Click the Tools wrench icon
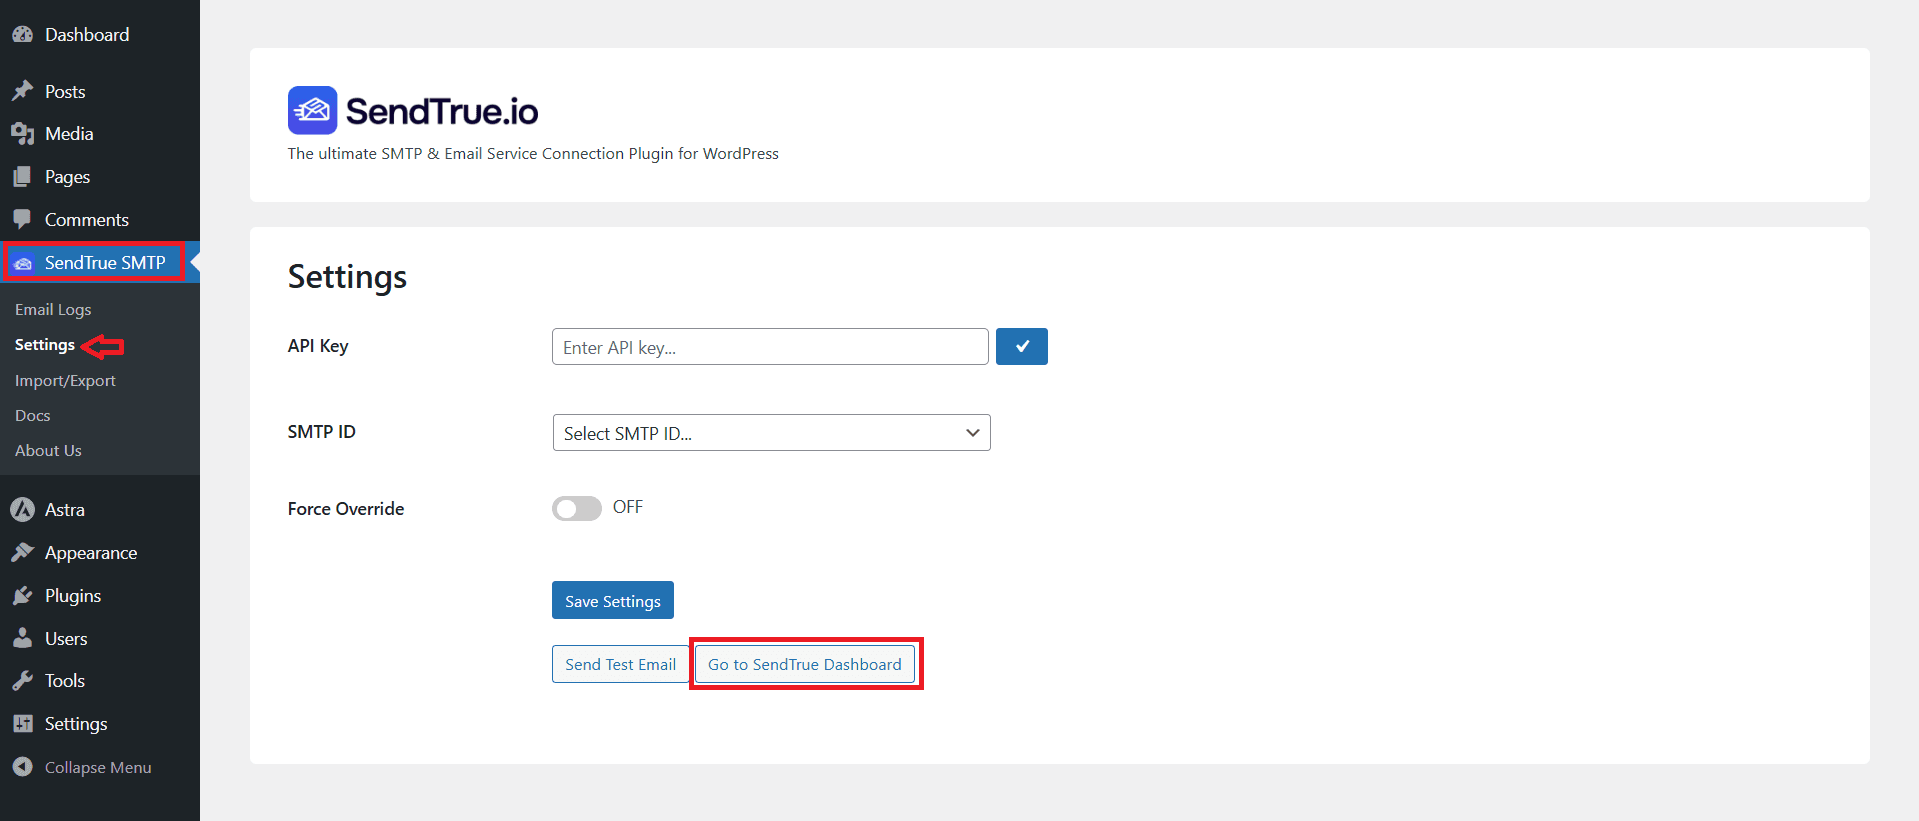Image resolution: width=1919 pixels, height=821 pixels. pos(22,680)
